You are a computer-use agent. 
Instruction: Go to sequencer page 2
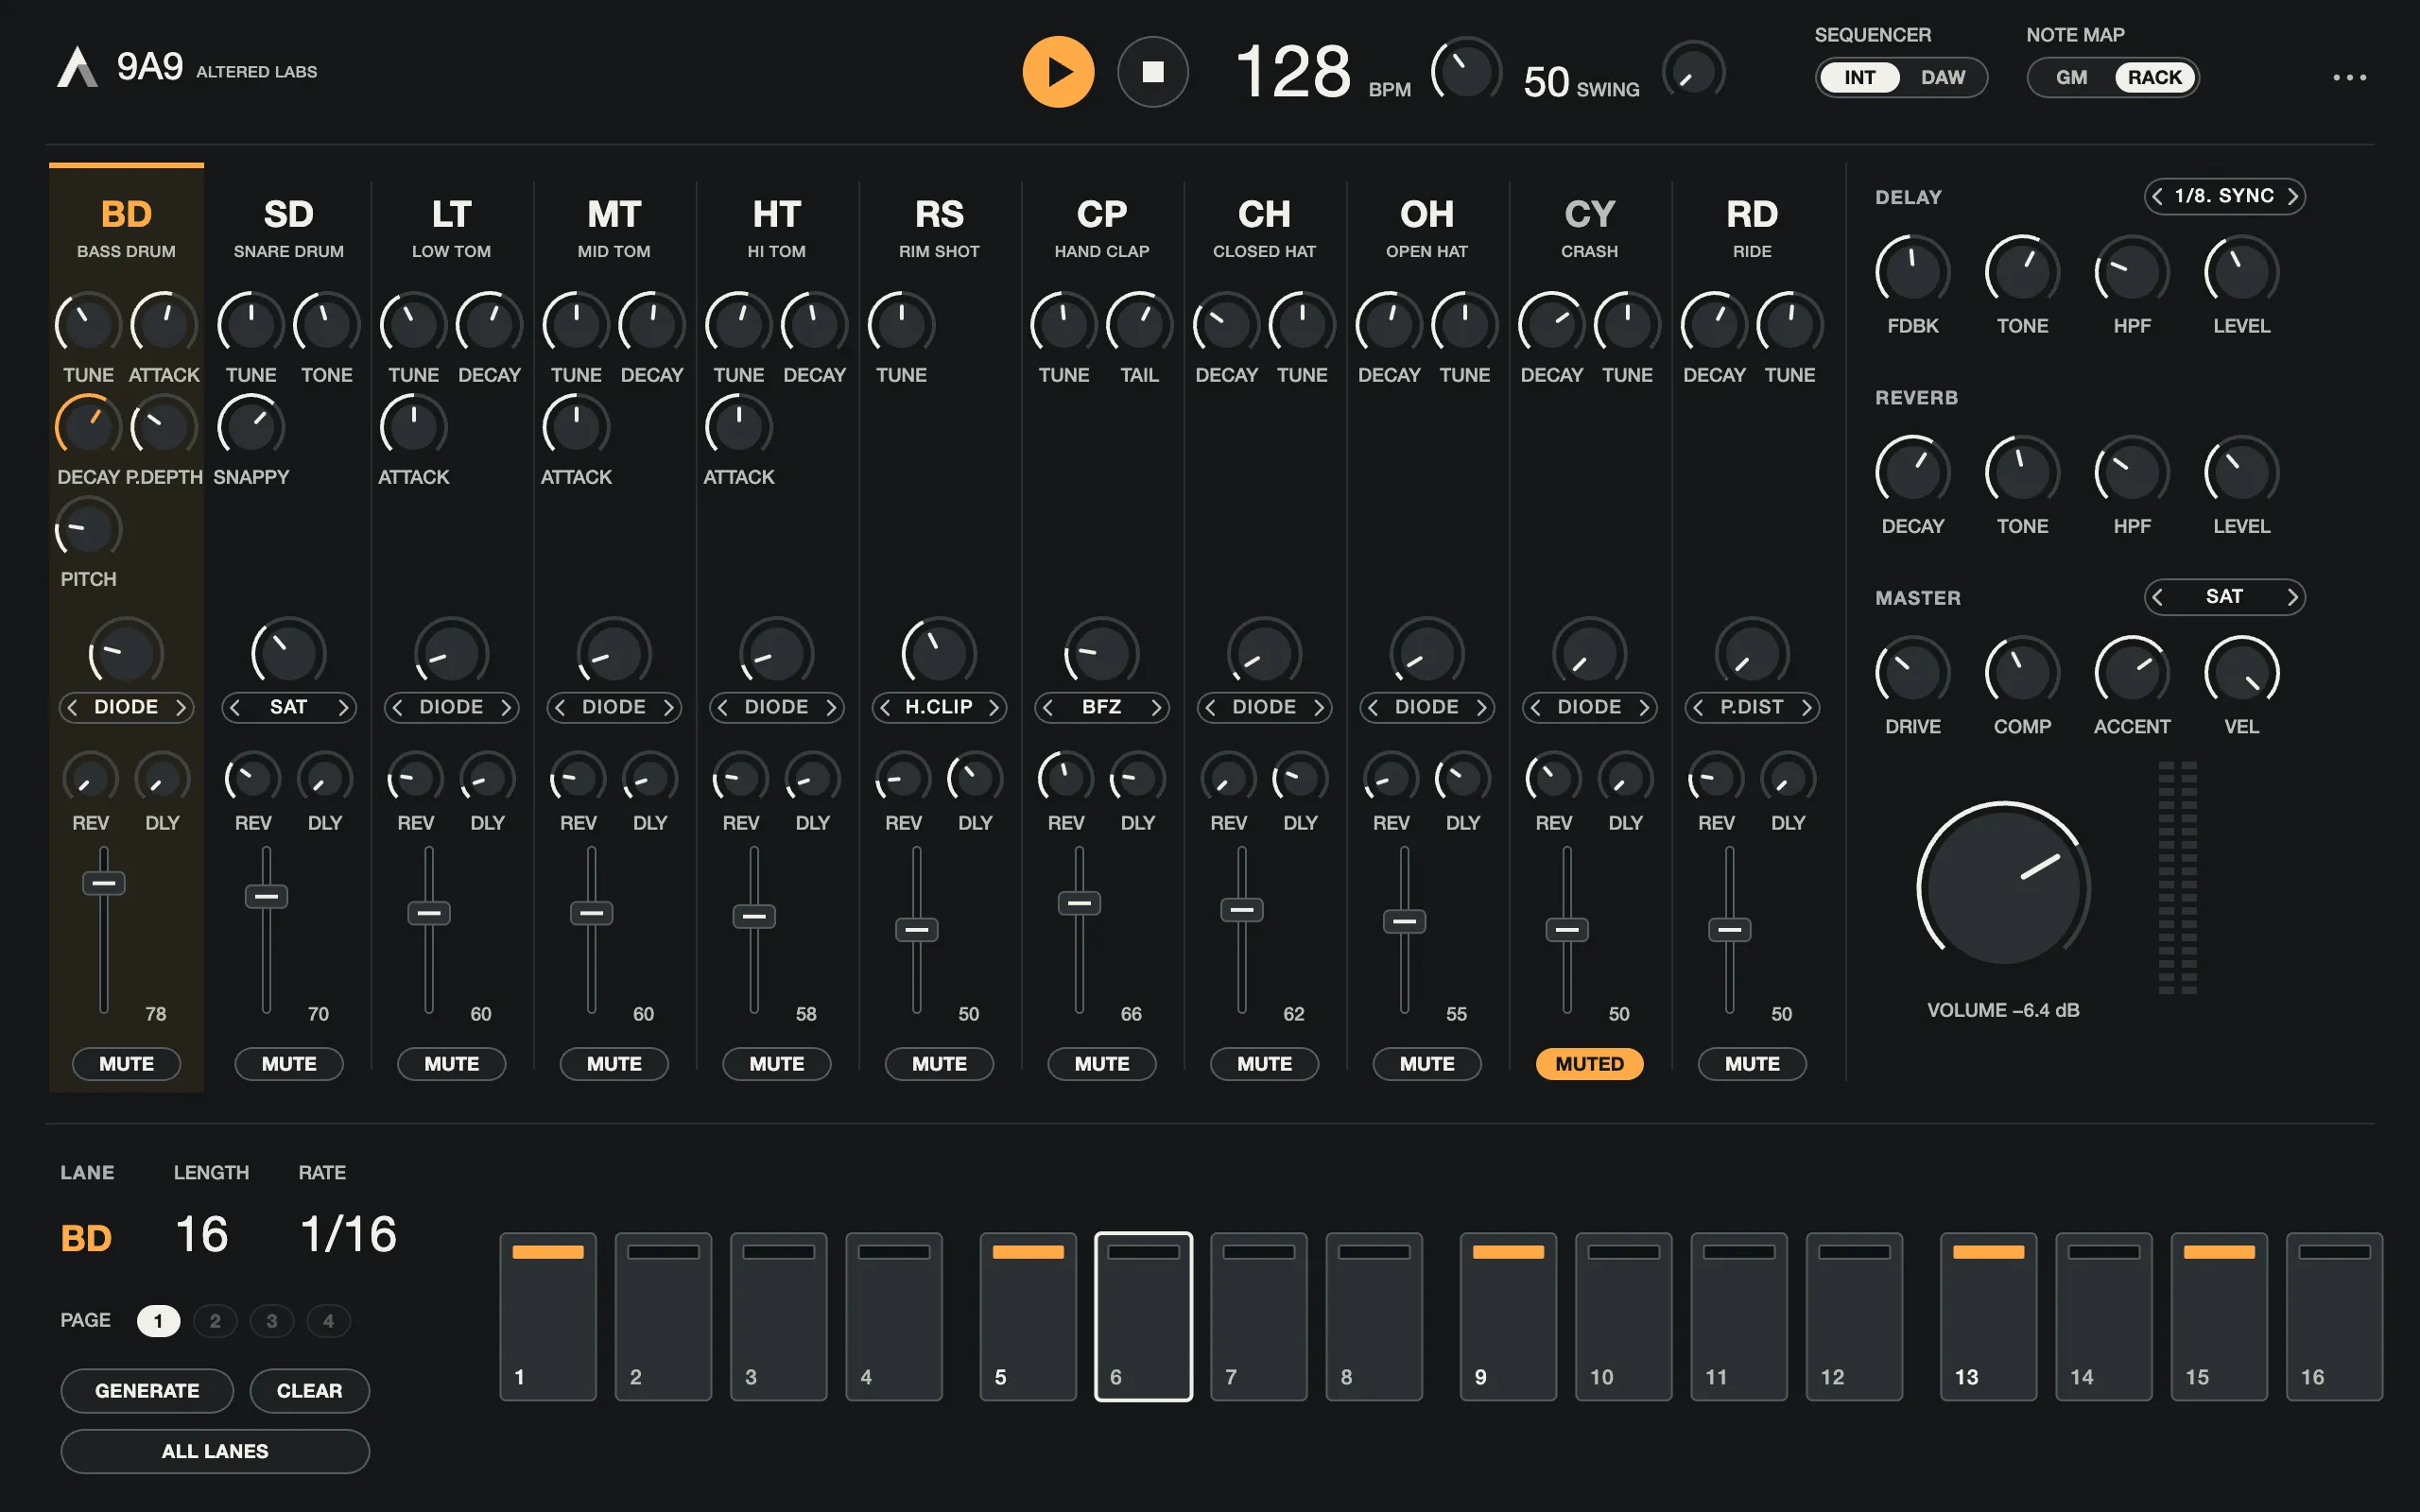tap(215, 1321)
